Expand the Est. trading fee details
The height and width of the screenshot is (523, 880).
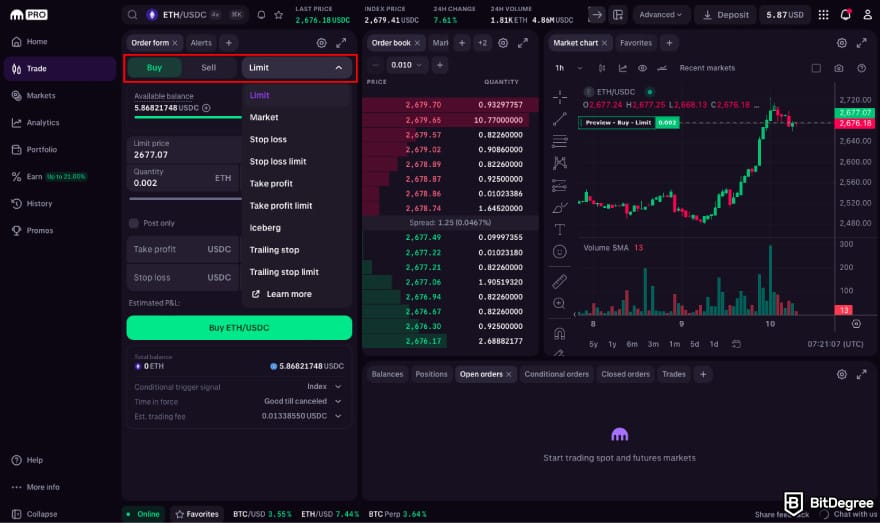(x=302, y=416)
